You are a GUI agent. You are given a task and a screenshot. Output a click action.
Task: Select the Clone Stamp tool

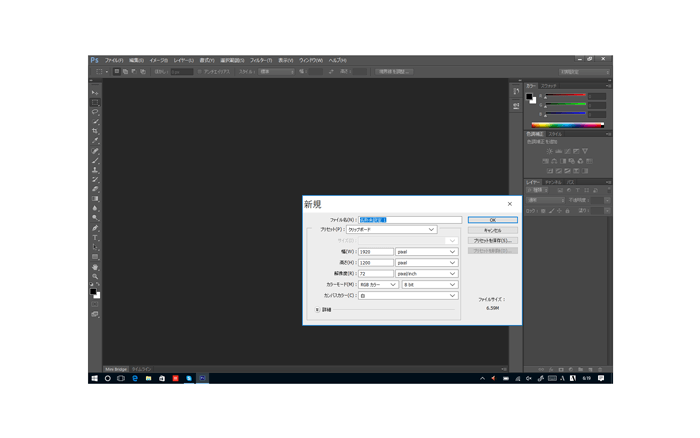click(x=96, y=170)
